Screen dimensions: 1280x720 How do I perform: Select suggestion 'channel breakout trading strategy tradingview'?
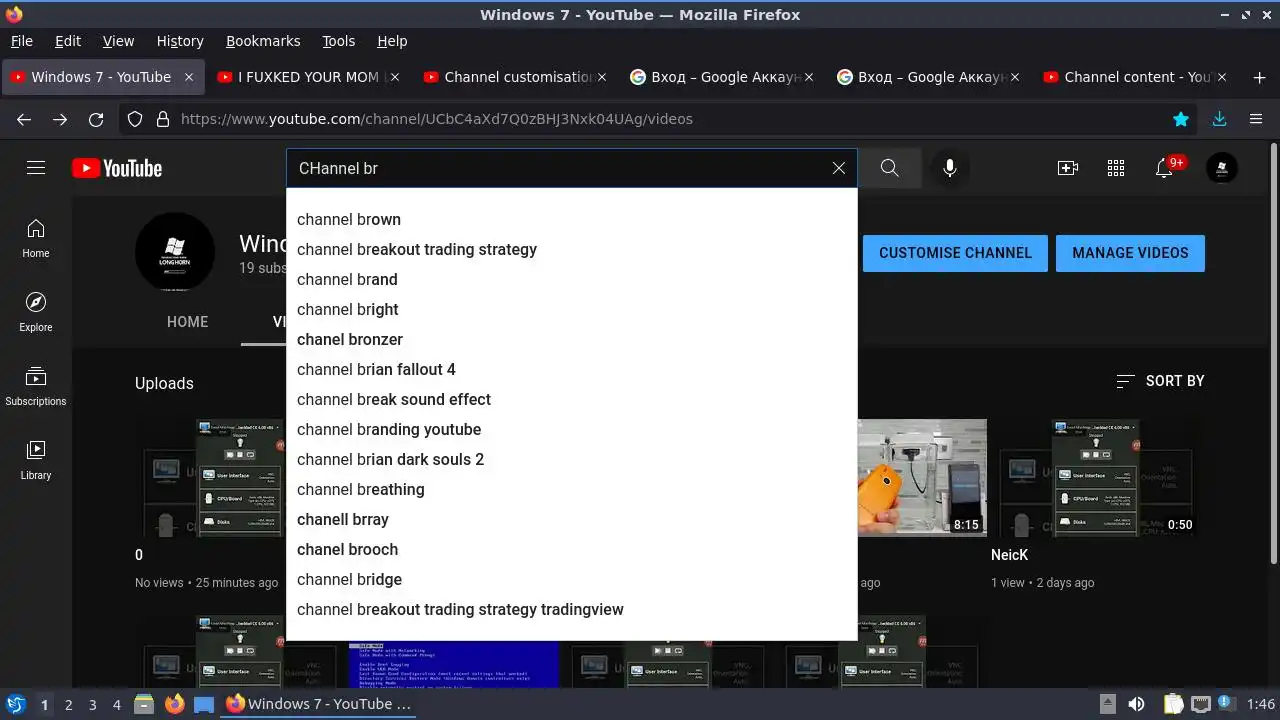(571, 609)
